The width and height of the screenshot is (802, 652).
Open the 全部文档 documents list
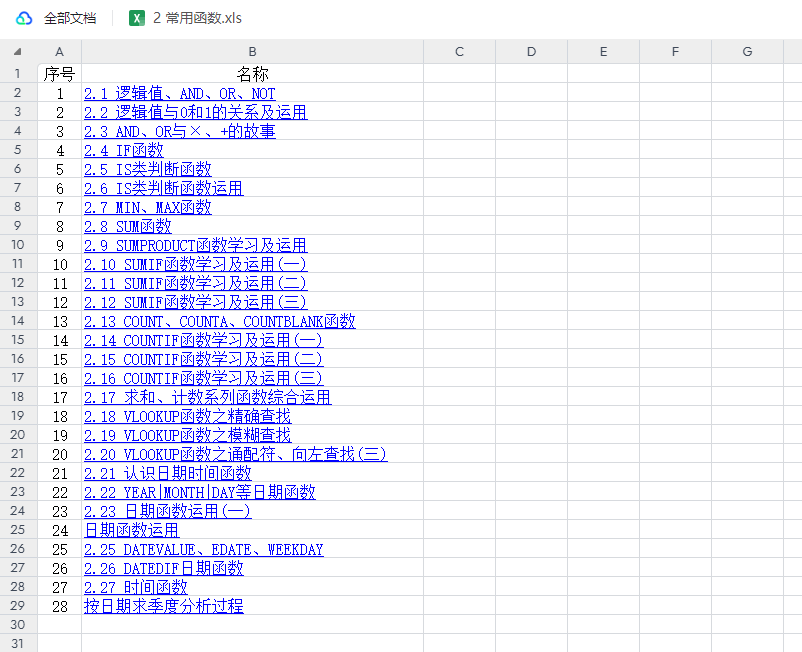70,18
